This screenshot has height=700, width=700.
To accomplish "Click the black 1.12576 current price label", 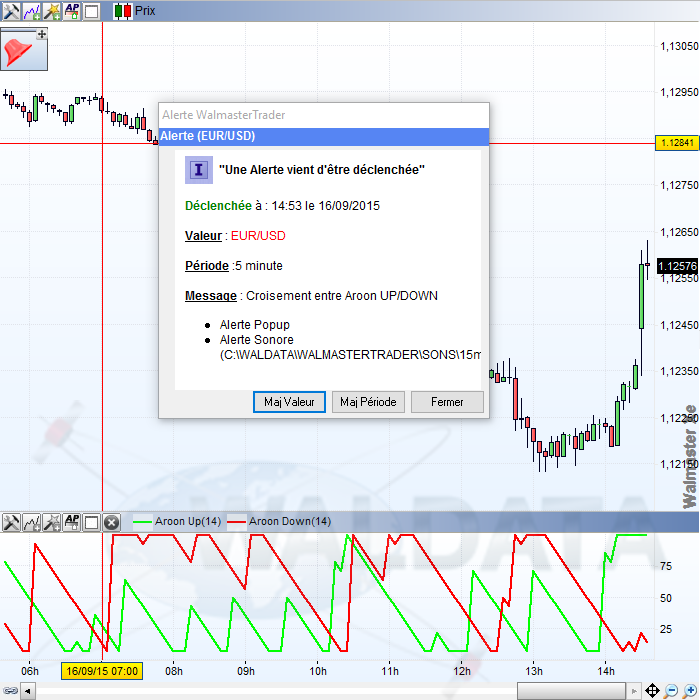I will [x=677, y=266].
